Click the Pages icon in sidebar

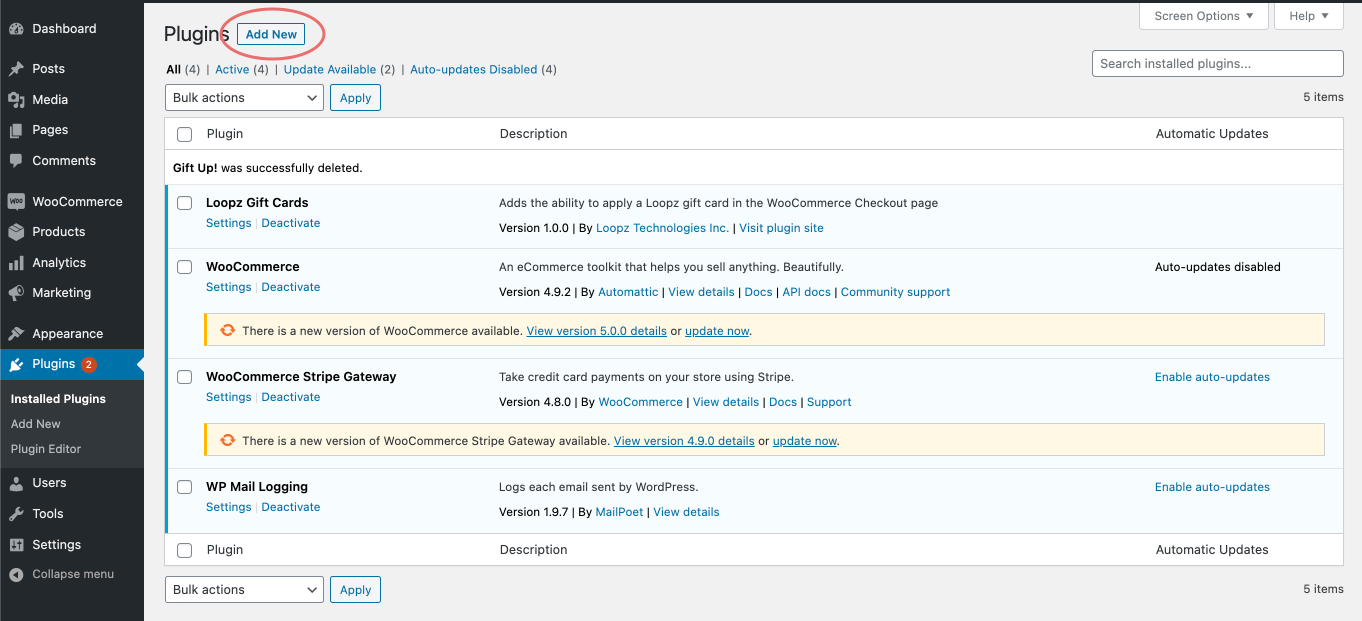point(16,130)
